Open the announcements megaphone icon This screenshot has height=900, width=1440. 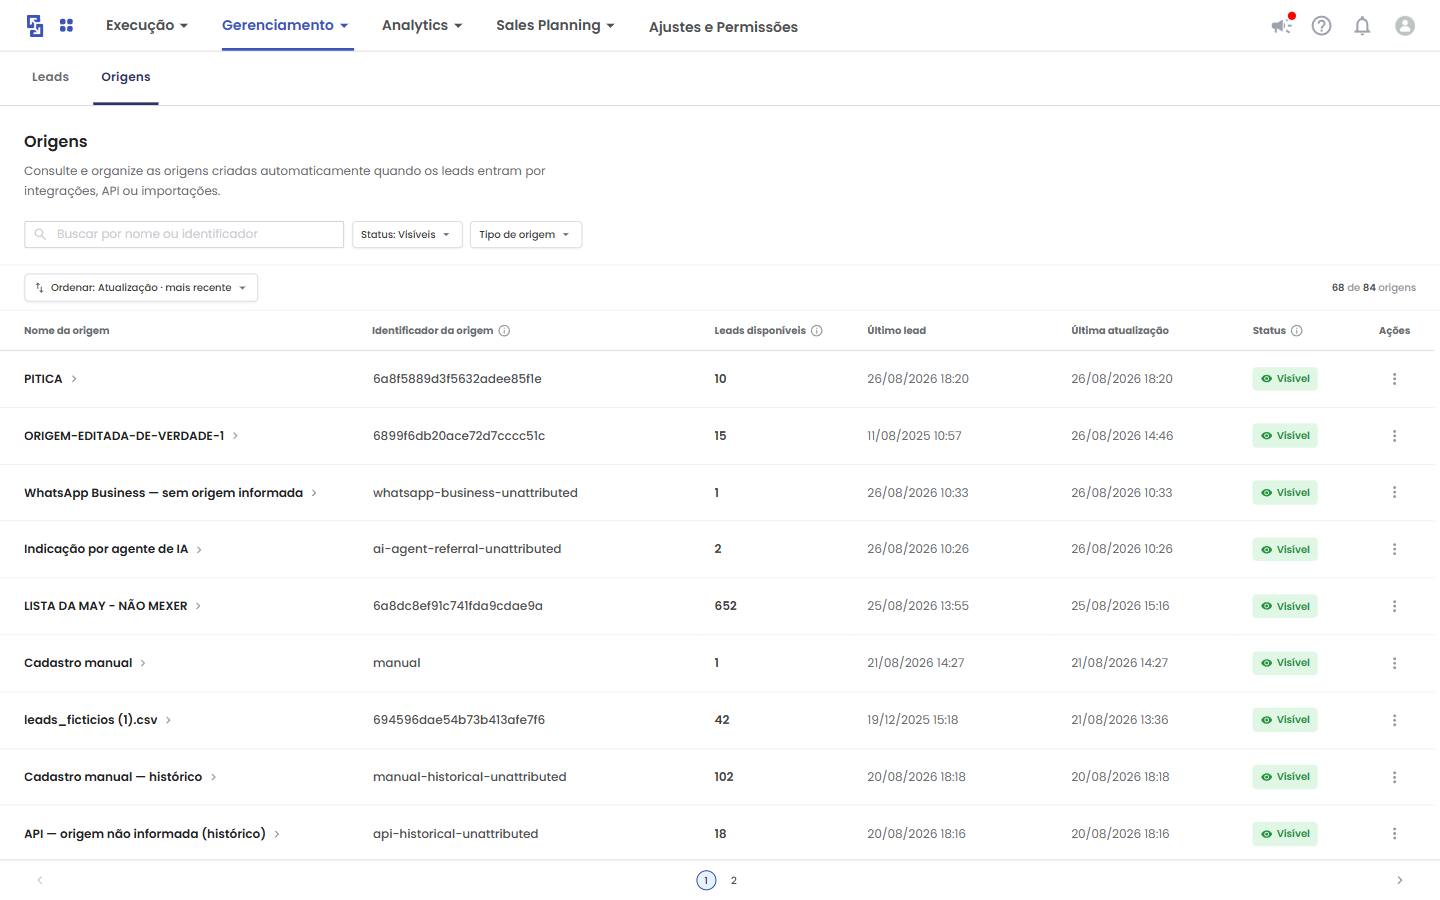pyautogui.click(x=1282, y=25)
